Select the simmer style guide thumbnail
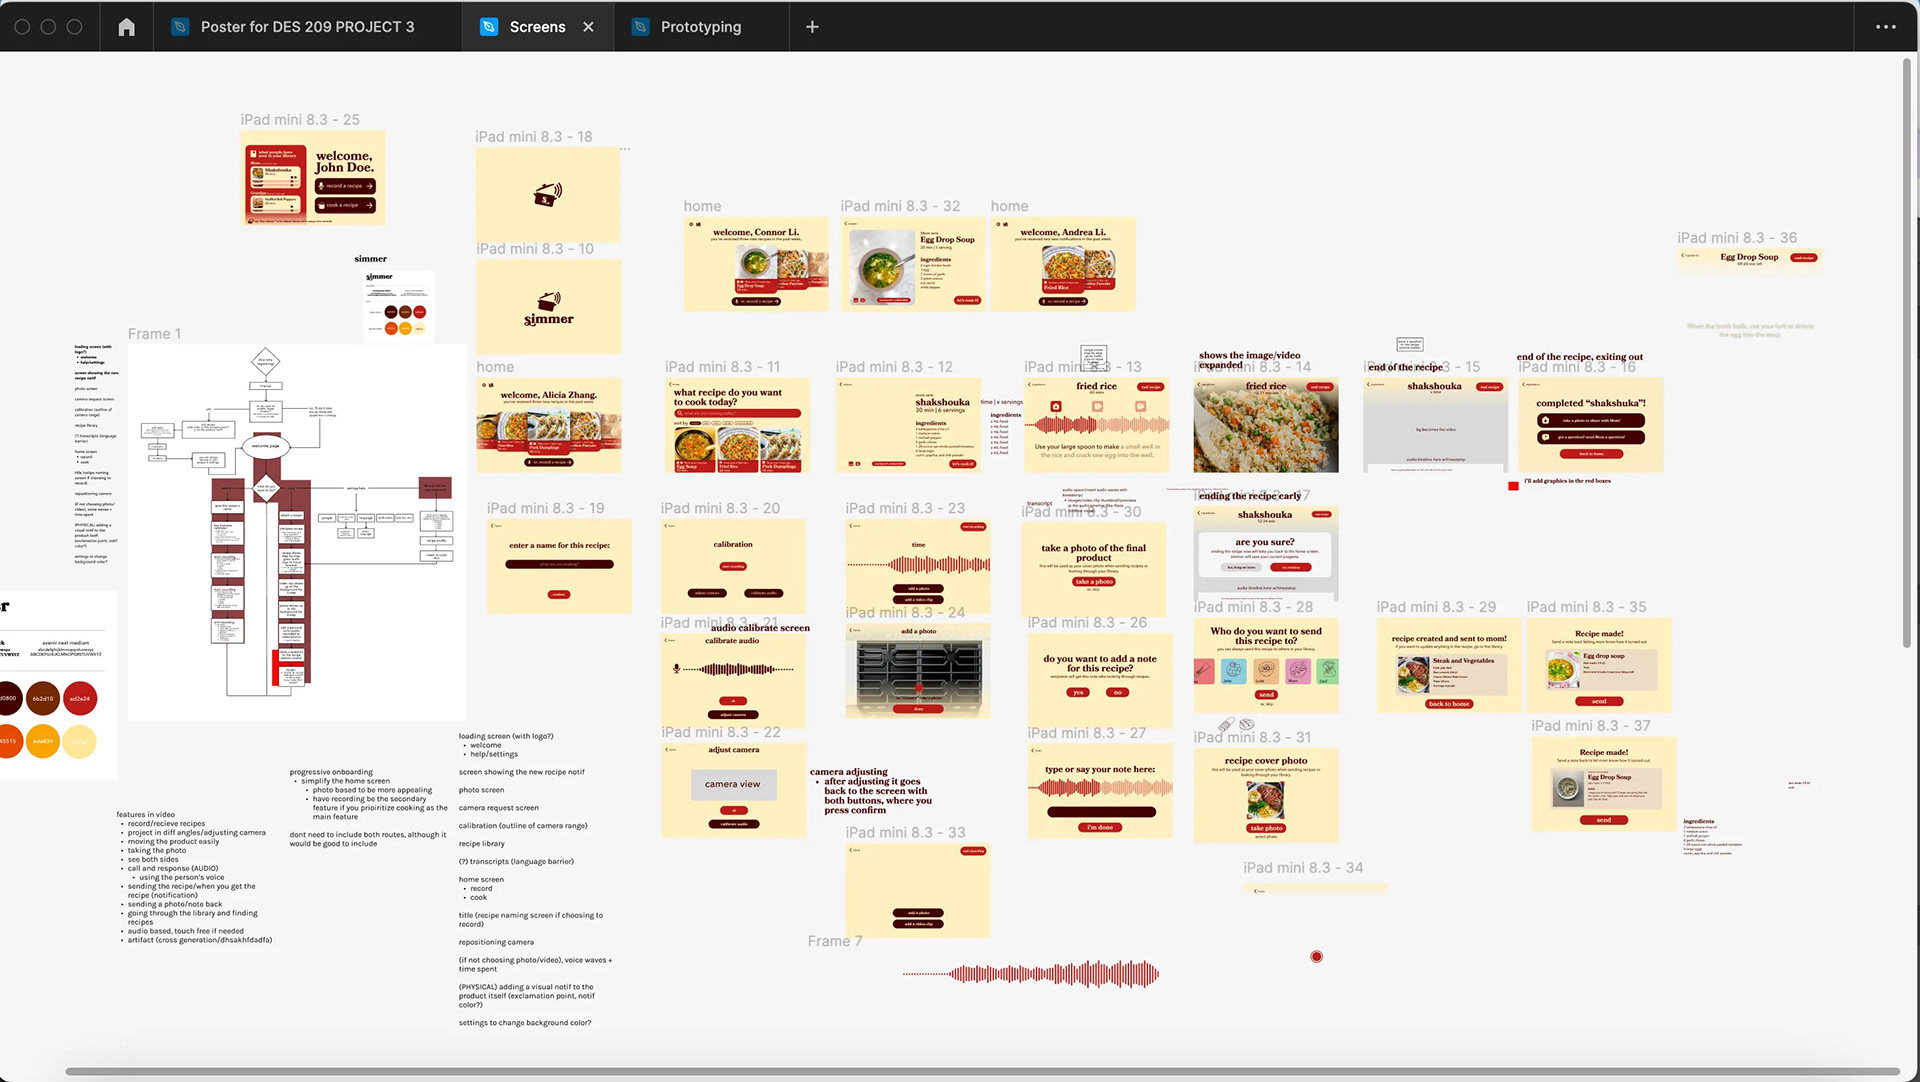 pos(399,306)
